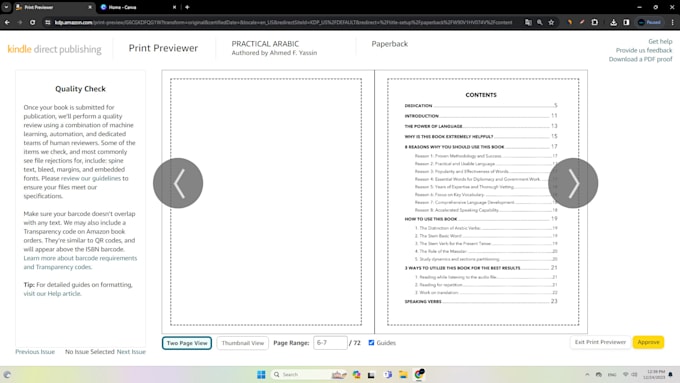
Task: Open the Get help link
Action: 660,42
